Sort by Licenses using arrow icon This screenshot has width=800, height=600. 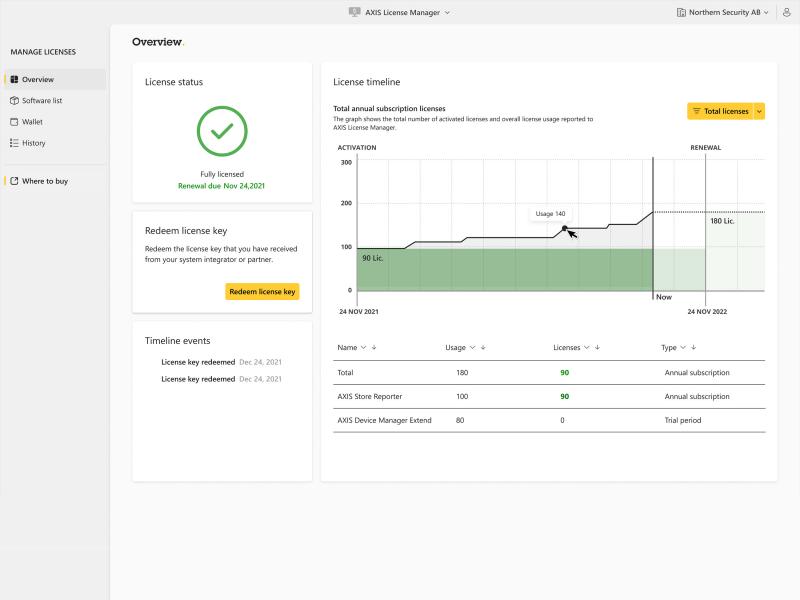click(x=597, y=347)
